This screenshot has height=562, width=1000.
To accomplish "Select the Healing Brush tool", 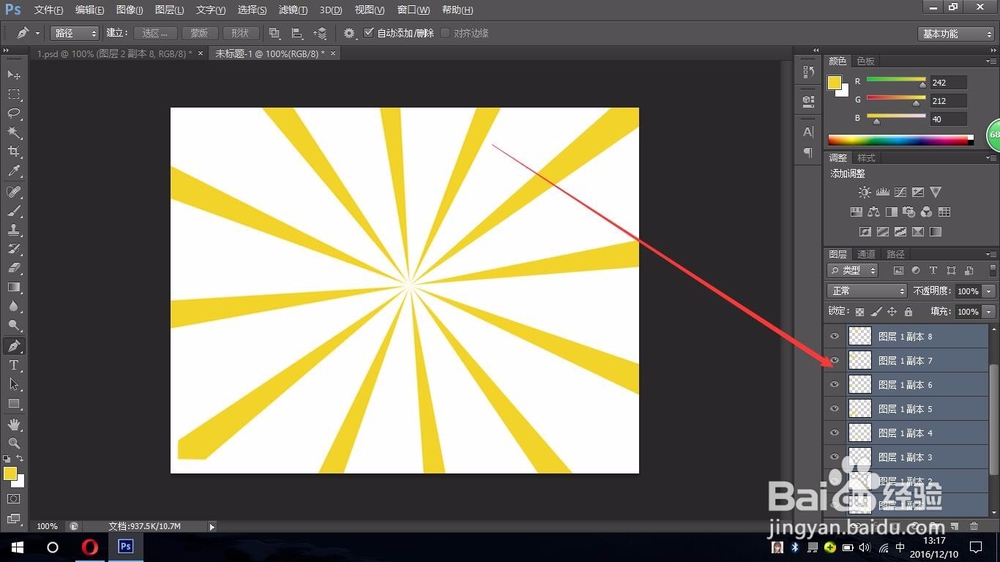I will pos(13,191).
